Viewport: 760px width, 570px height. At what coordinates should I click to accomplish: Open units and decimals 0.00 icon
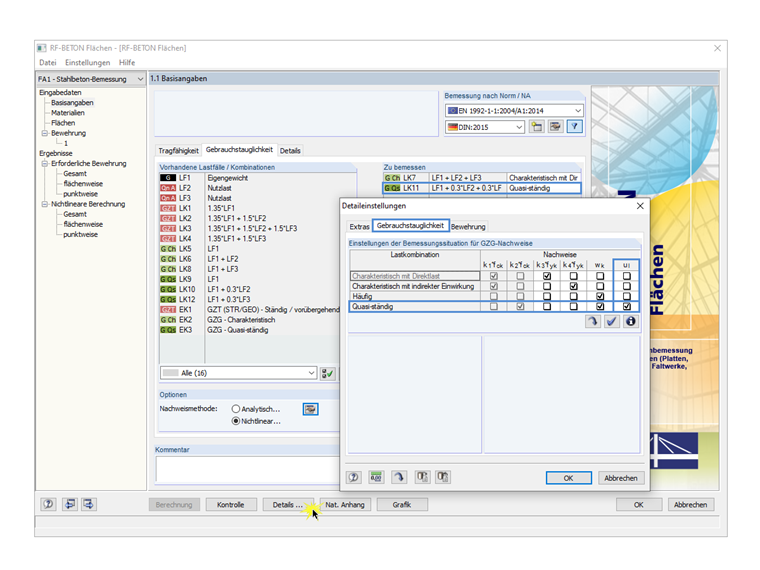(x=376, y=477)
